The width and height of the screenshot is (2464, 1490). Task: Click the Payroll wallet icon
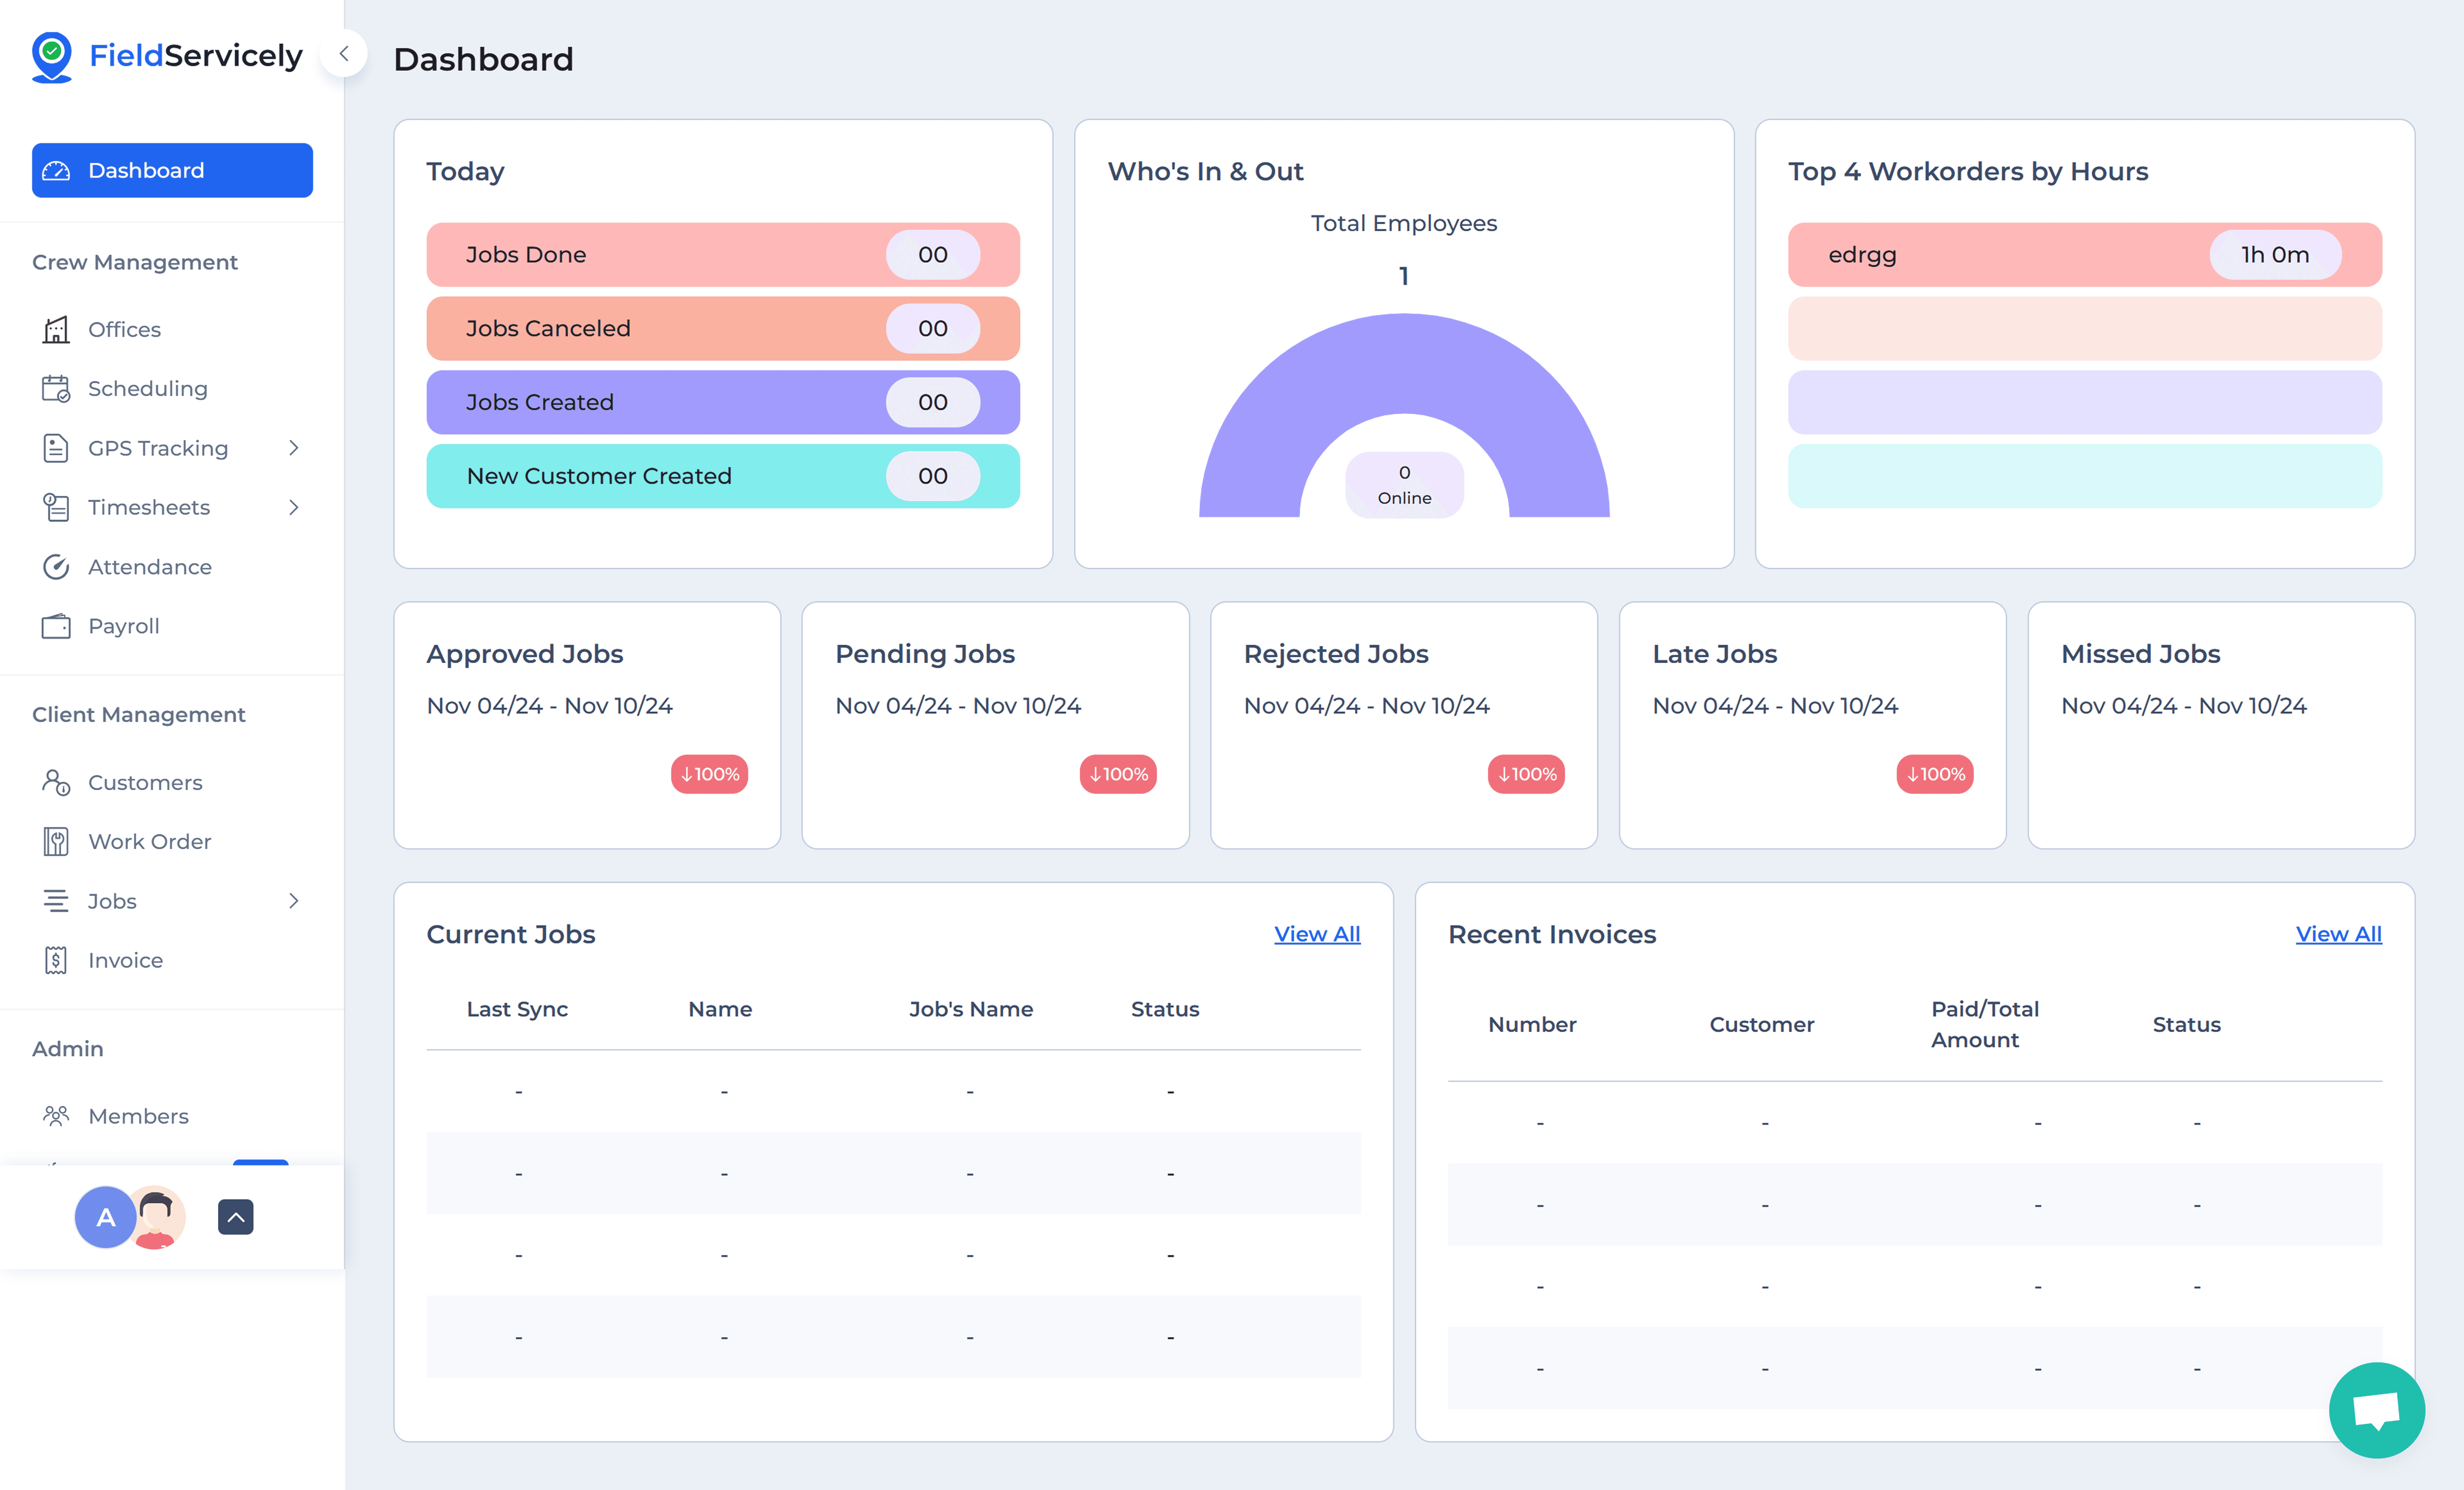(56, 626)
